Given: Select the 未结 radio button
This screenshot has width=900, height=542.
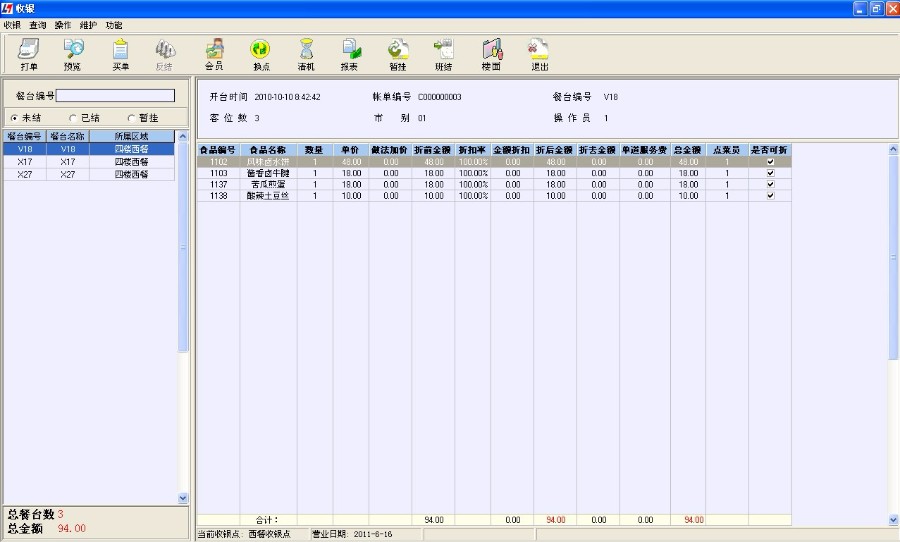Looking at the screenshot, I should (14, 118).
